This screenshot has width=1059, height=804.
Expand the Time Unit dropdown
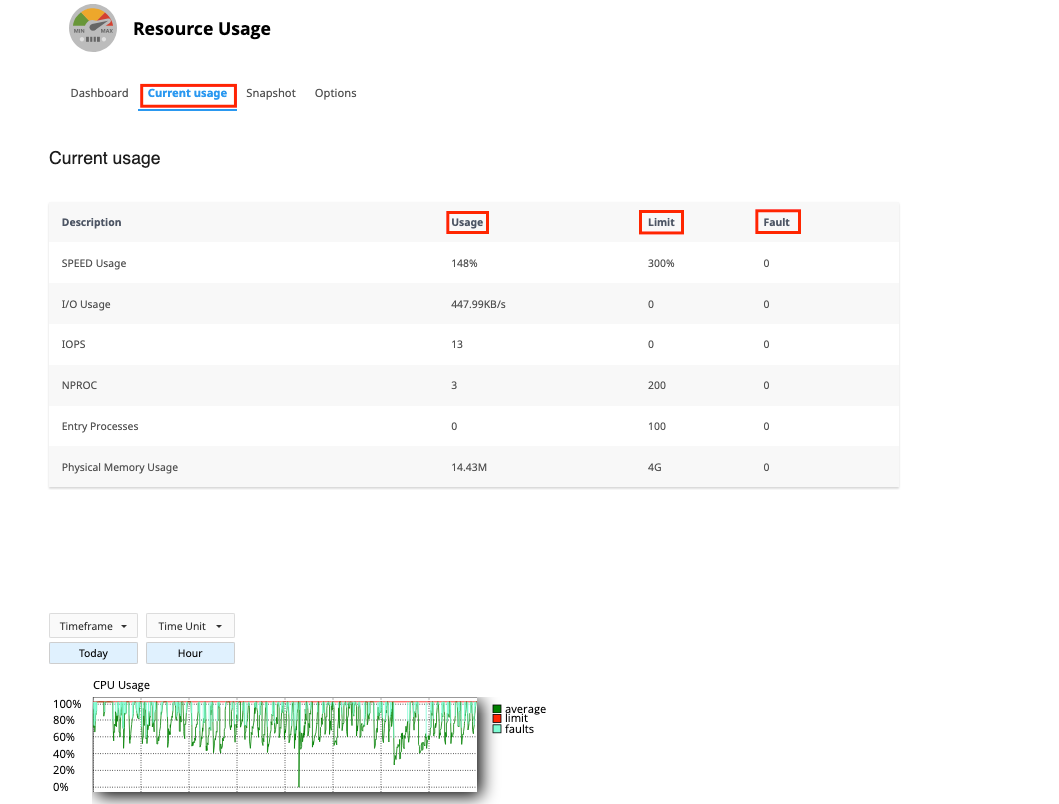click(x=190, y=626)
